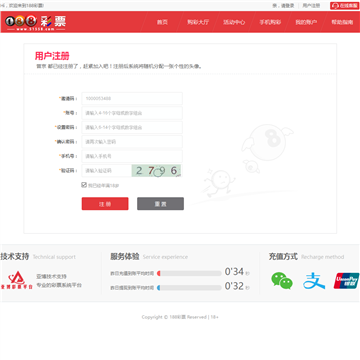Go to 活动中心 activity center
The image size is (360, 360).
point(234,22)
